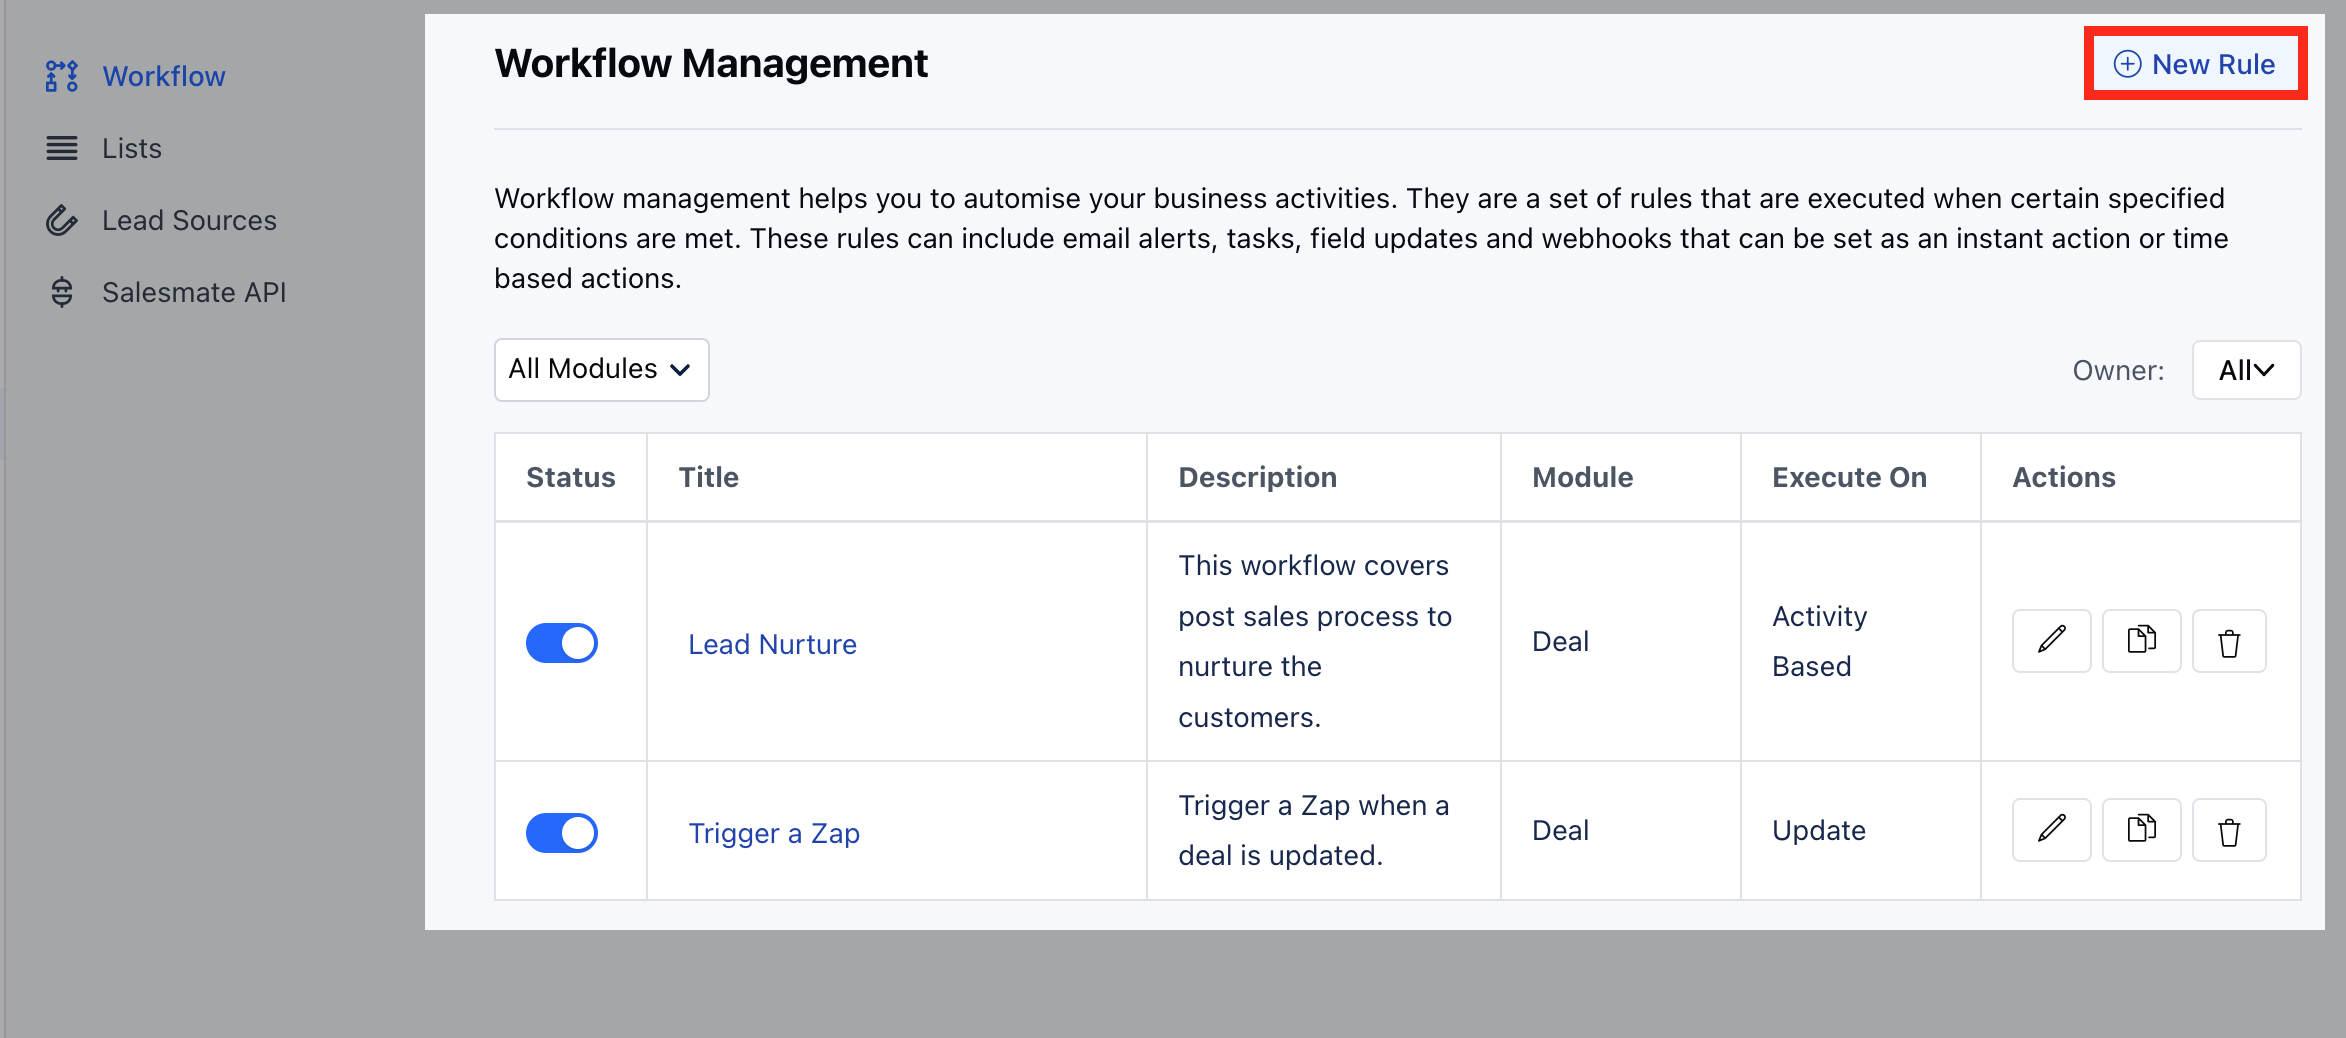Turn off the Trigger a Zap toggle
Viewport: 2346px width, 1038px height.
click(562, 832)
